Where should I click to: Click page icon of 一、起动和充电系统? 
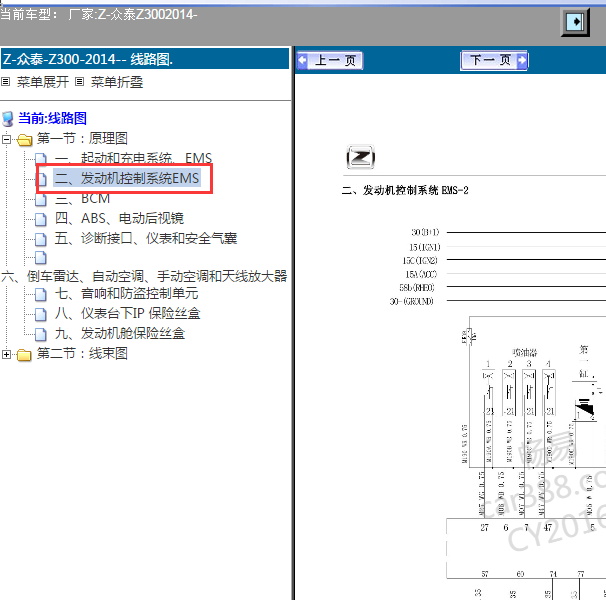[x=41, y=159]
